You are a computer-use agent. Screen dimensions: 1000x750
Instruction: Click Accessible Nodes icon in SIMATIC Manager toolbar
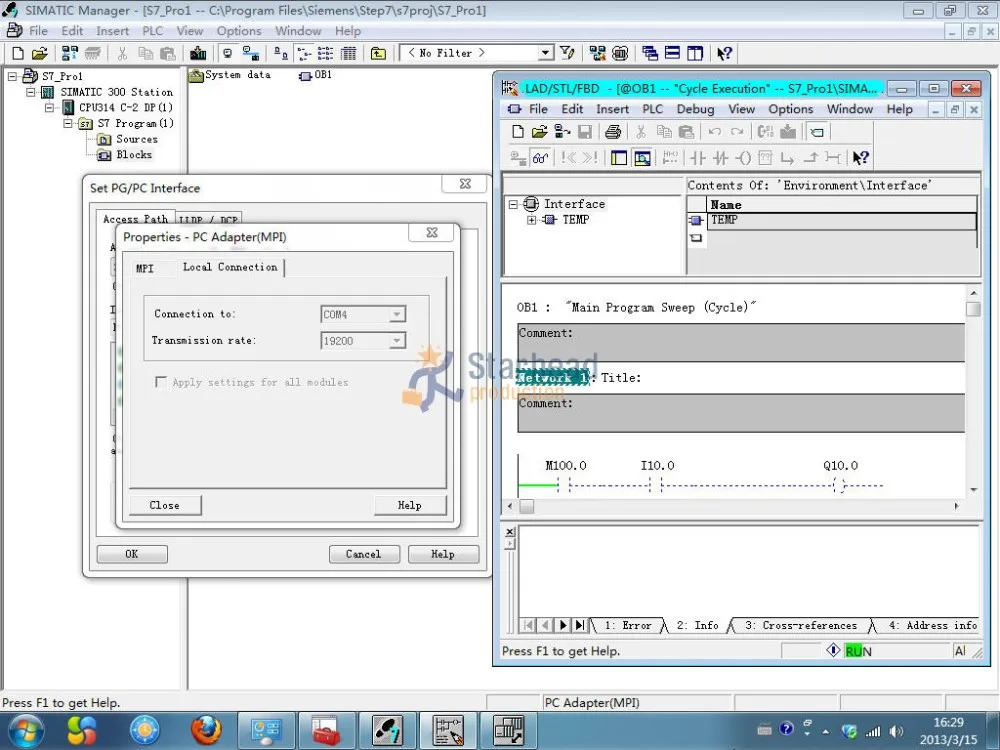70,54
